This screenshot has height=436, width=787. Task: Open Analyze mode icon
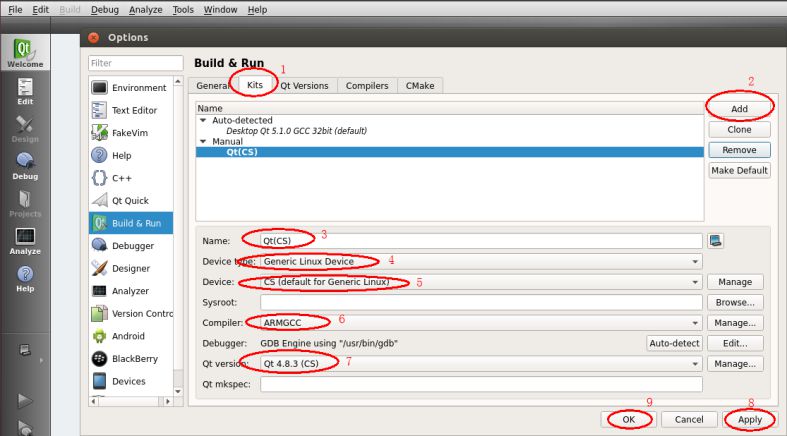coord(25,241)
